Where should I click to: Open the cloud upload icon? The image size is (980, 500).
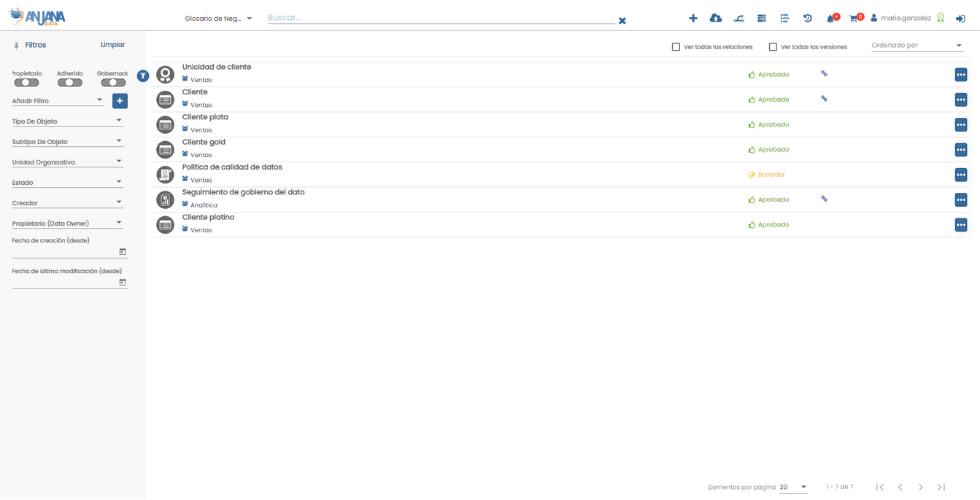716,18
